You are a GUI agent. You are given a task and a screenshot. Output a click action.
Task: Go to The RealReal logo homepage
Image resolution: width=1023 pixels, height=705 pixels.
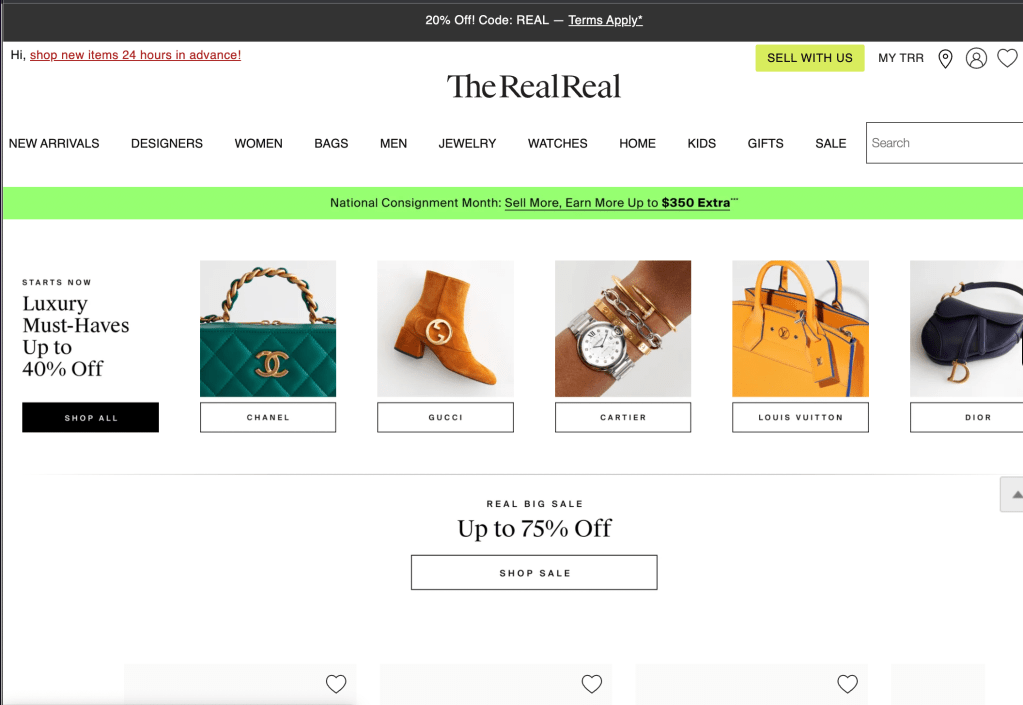pos(534,87)
